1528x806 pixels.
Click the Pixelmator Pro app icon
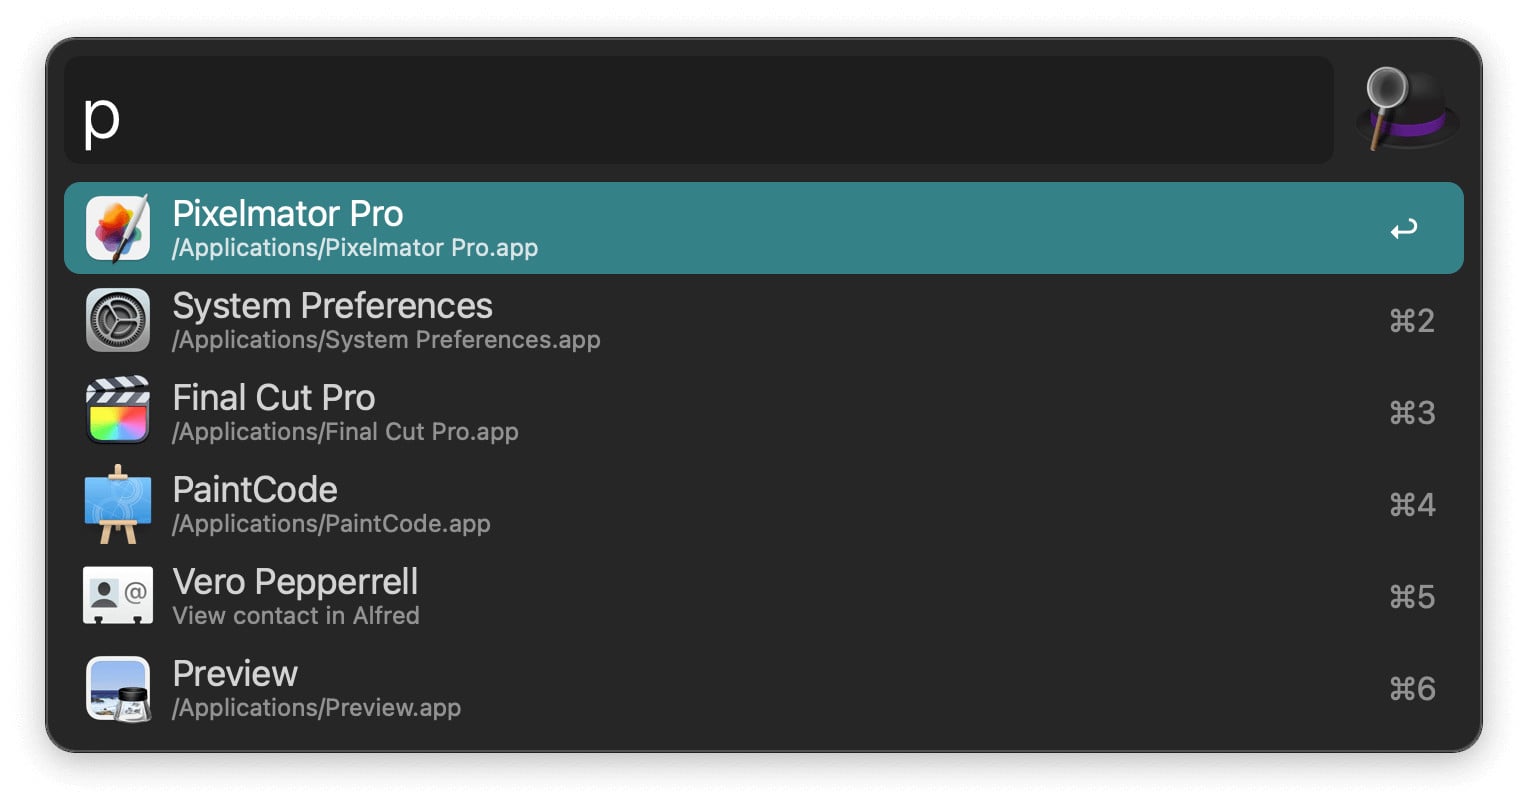pos(118,228)
